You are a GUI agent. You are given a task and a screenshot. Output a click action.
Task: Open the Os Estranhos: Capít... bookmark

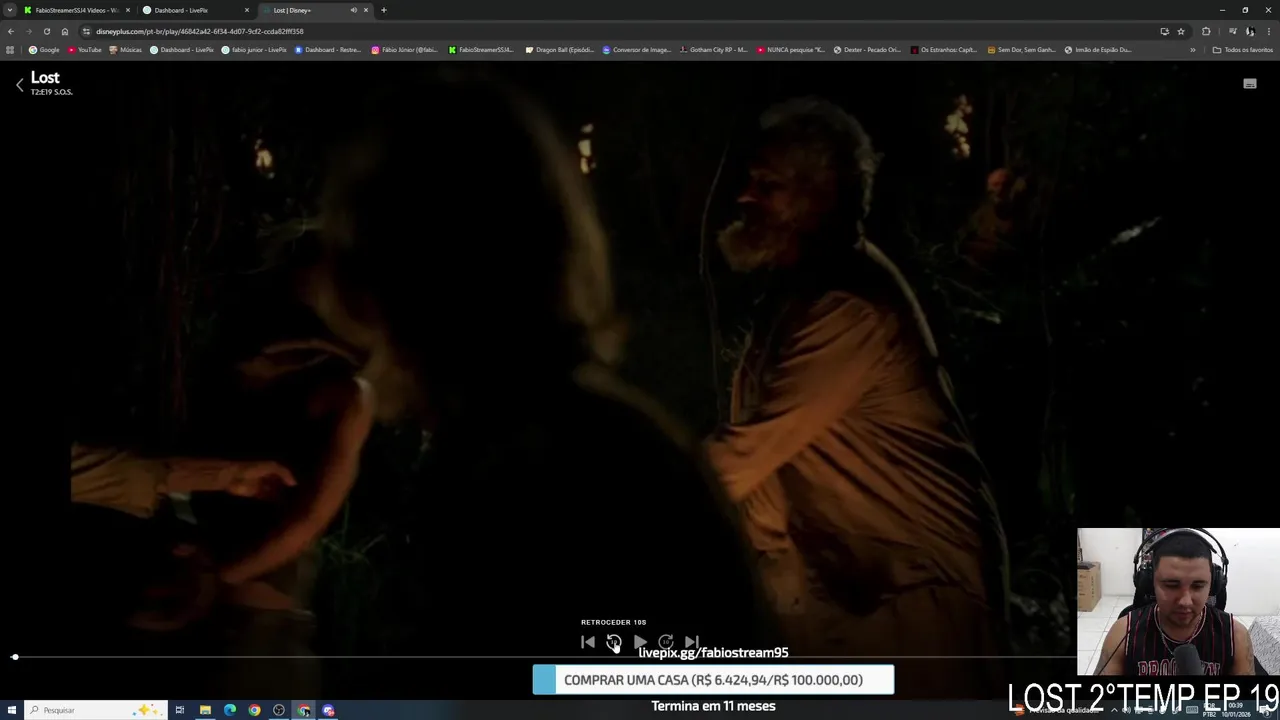tap(944, 50)
